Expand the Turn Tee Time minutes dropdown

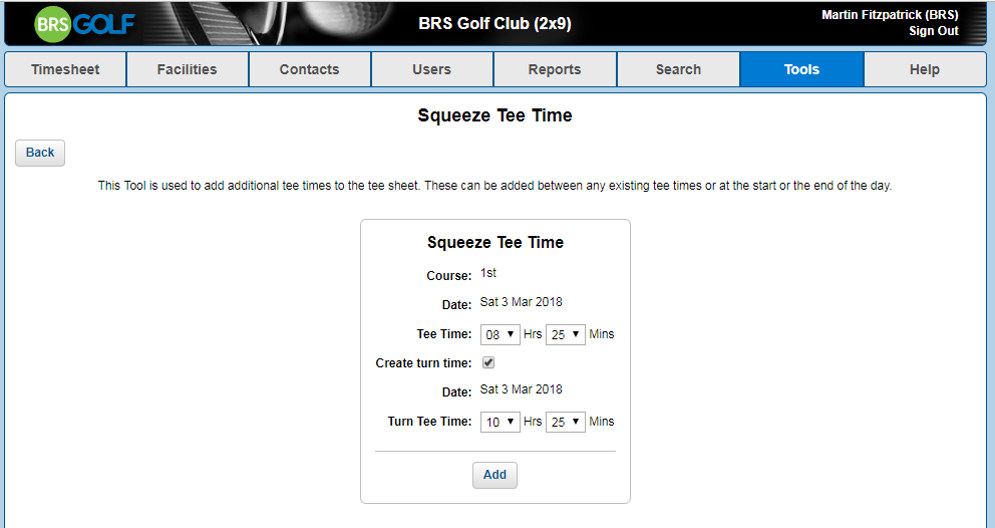(x=565, y=422)
